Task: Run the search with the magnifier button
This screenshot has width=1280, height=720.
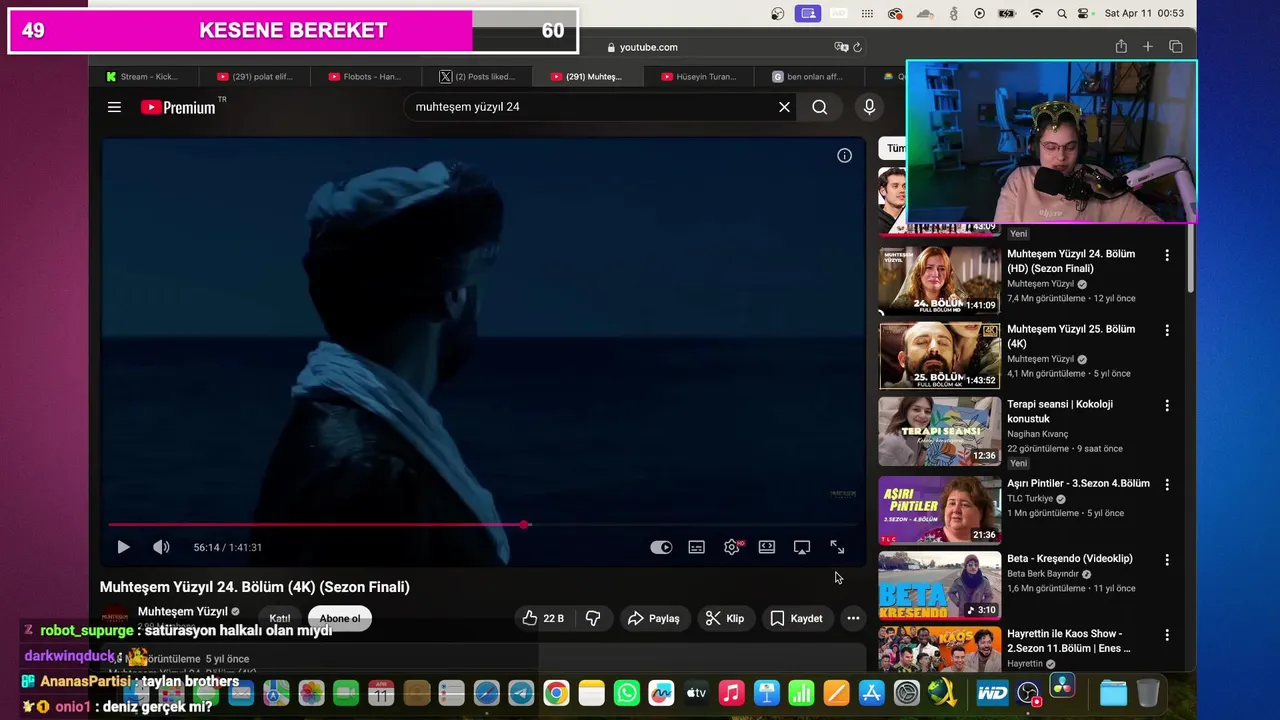Action: (820, 107)
